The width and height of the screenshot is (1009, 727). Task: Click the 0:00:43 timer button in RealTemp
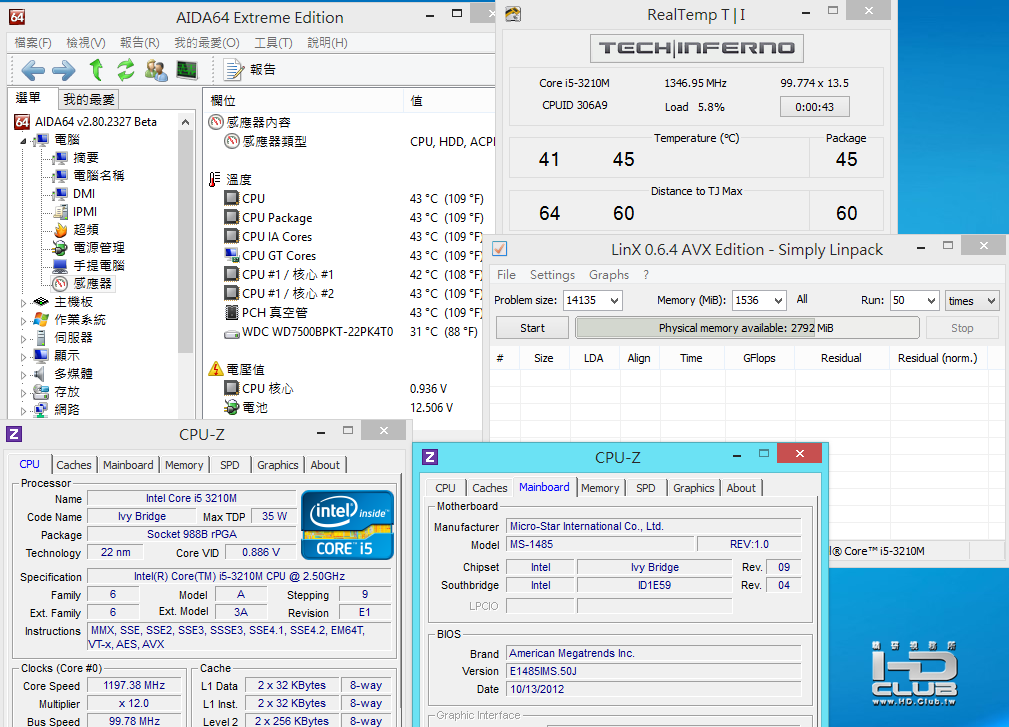click(x=814, y=107)
